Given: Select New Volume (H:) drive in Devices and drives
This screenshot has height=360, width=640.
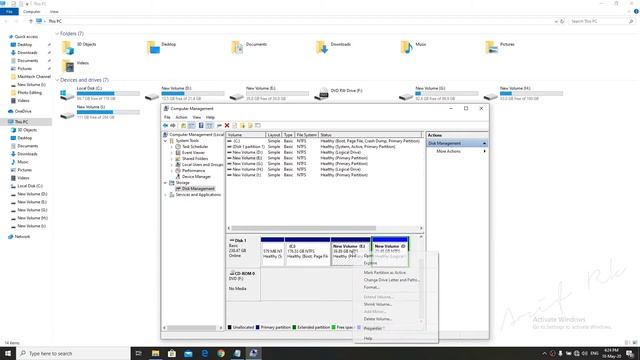Looking at the screenshot, I should (523, 93).
